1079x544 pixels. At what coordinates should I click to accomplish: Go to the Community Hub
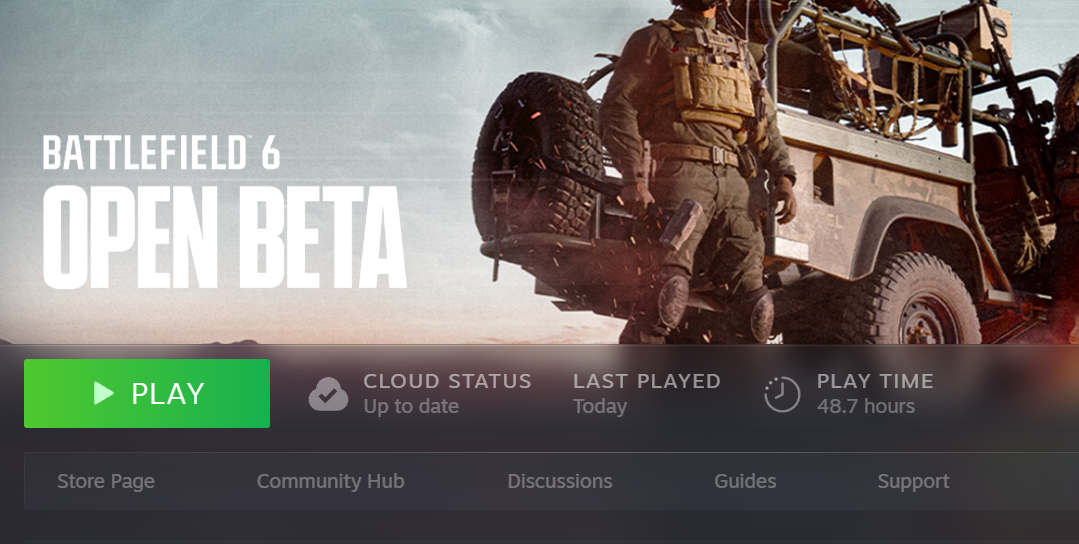pos(330,481)
